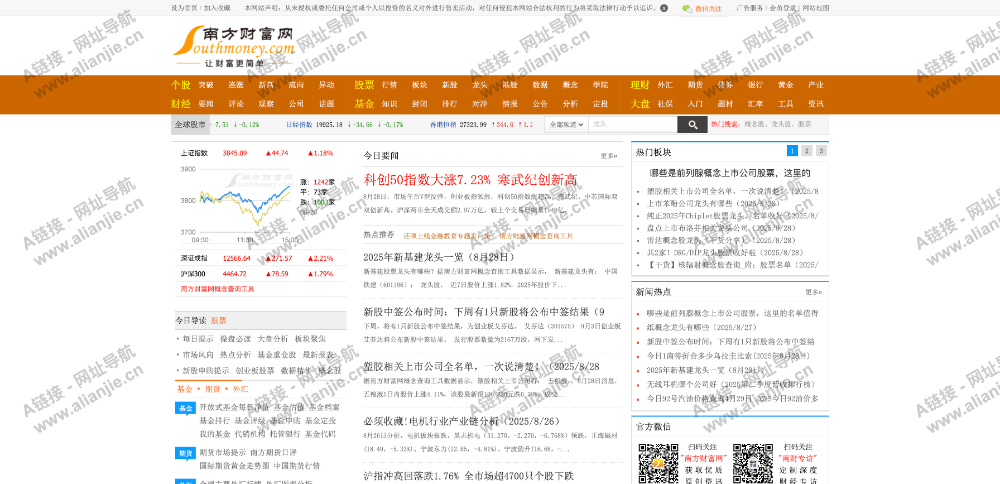Click the 深证成指 index row

coord(261,258)
